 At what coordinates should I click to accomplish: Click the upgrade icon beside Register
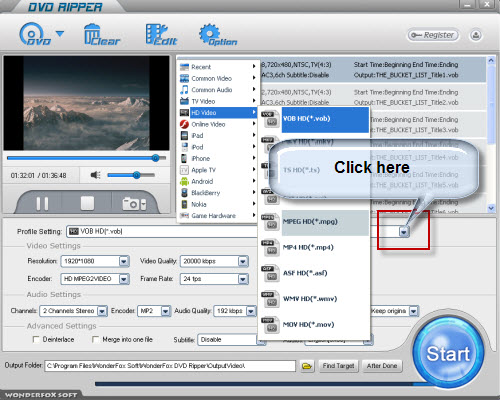[x=476, y=35]
